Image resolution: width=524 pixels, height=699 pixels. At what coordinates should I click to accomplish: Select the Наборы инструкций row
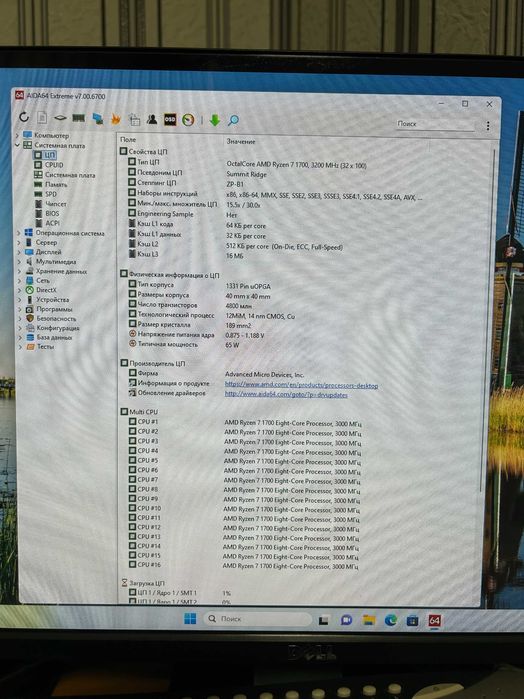coord(274,194)
